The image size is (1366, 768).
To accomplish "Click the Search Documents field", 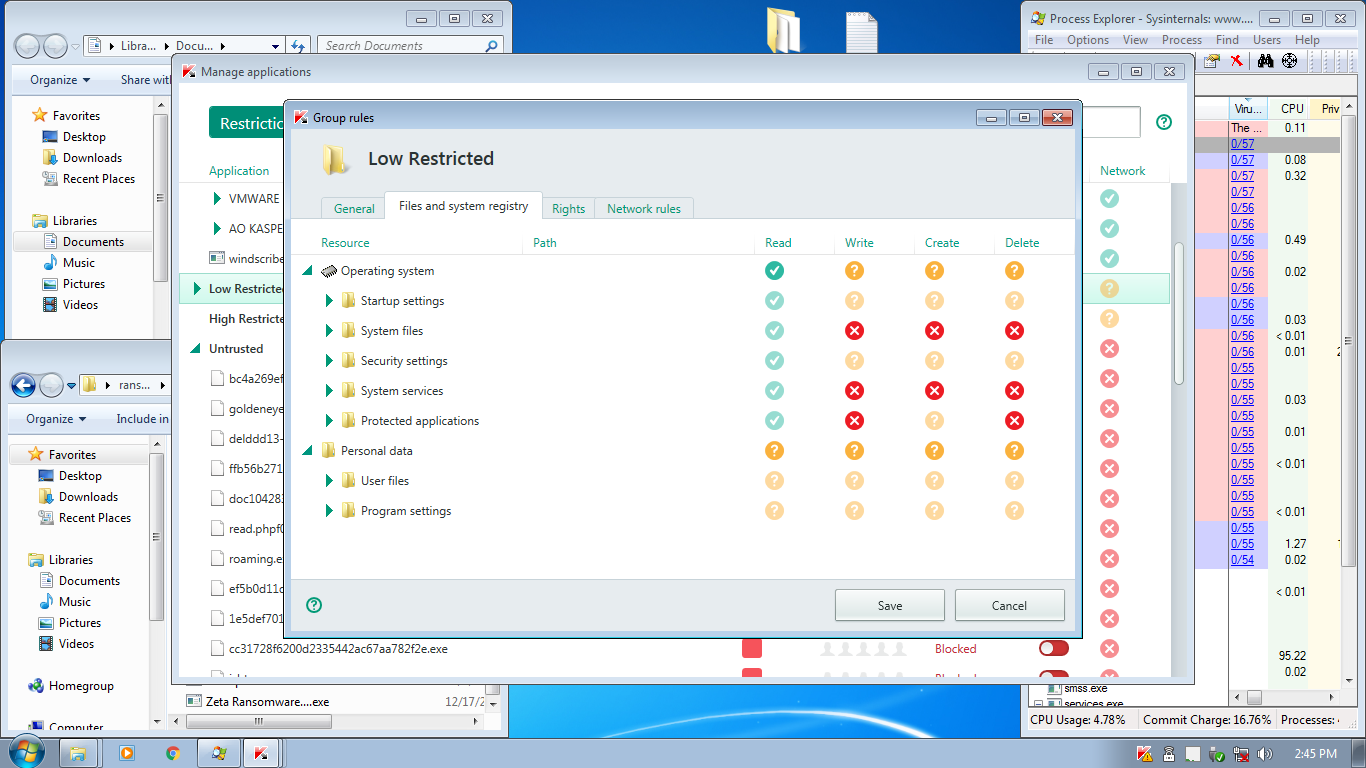I will point(410,46).
